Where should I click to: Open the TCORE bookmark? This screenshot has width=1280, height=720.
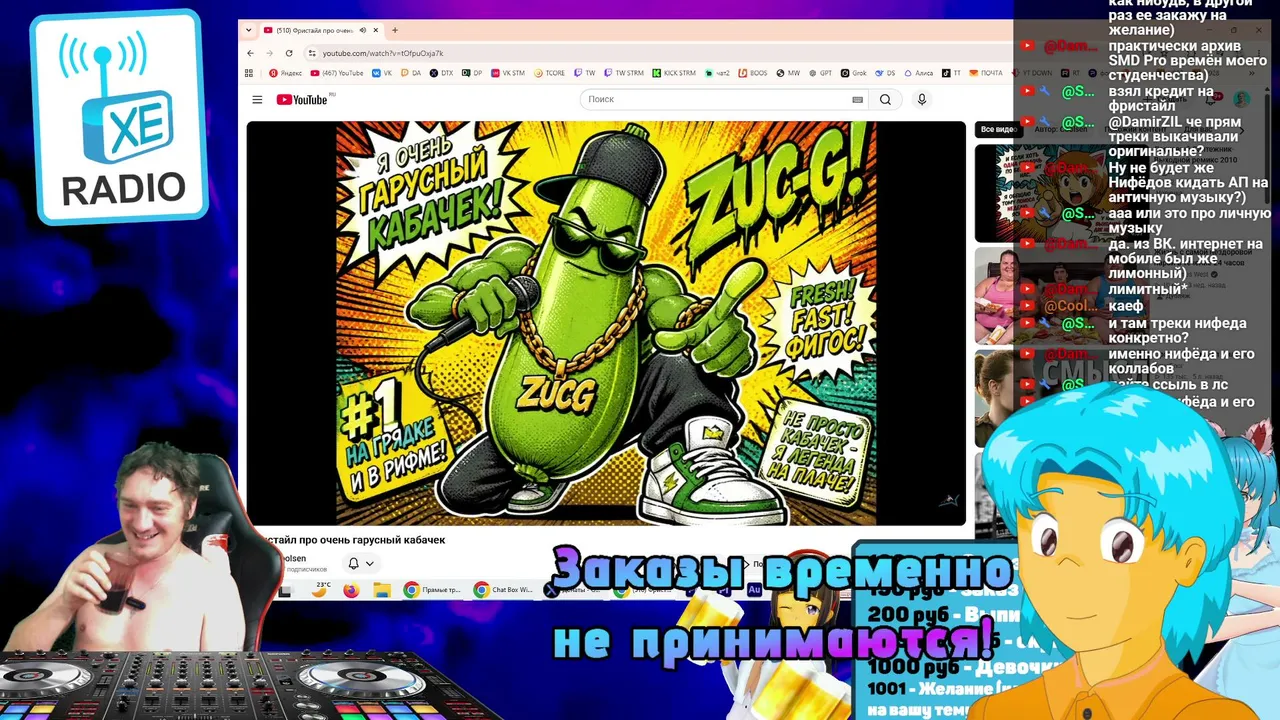pos(550,73)
